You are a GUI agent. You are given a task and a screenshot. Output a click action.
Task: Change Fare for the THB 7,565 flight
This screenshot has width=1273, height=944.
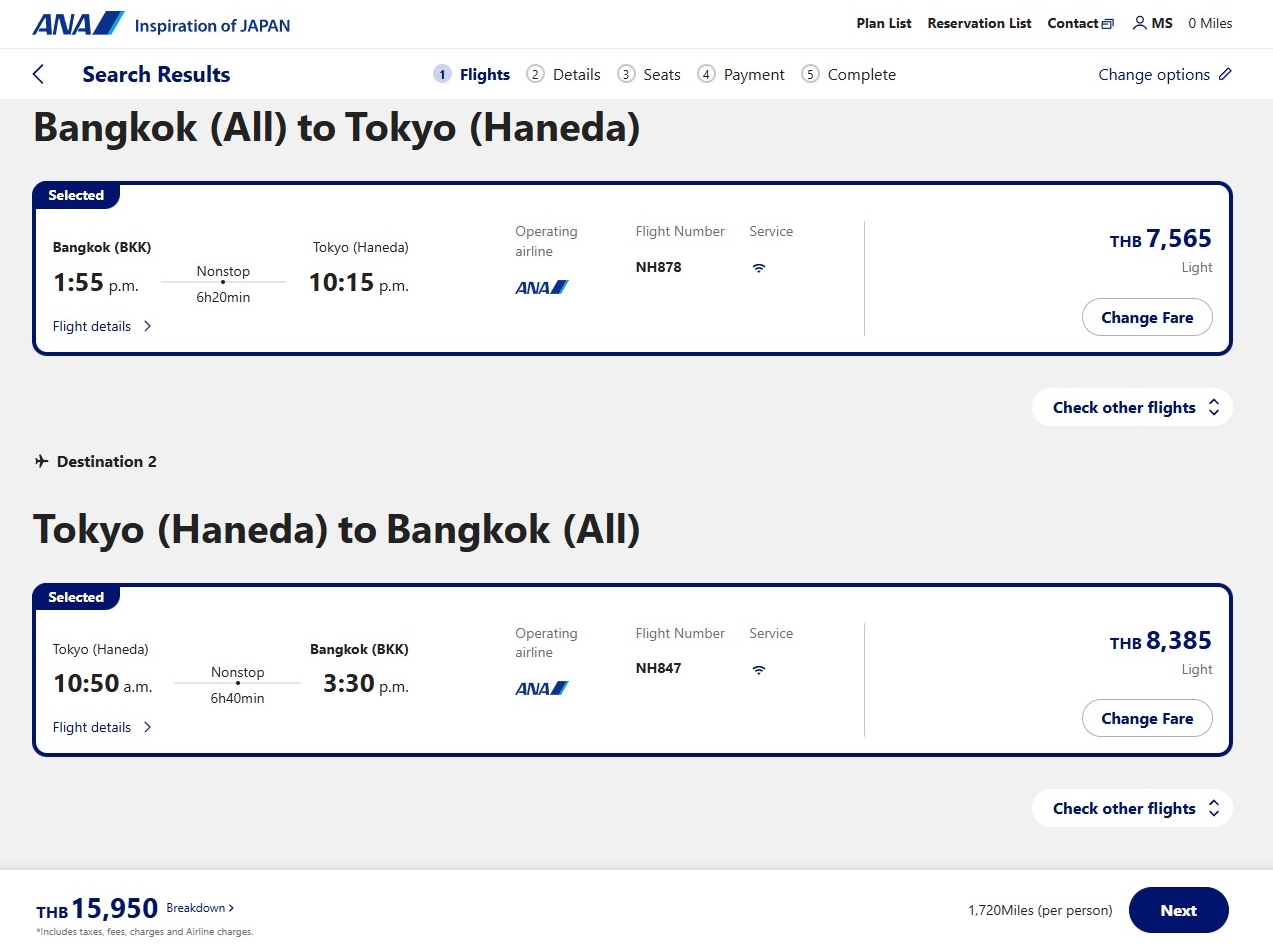(1147, 317)
